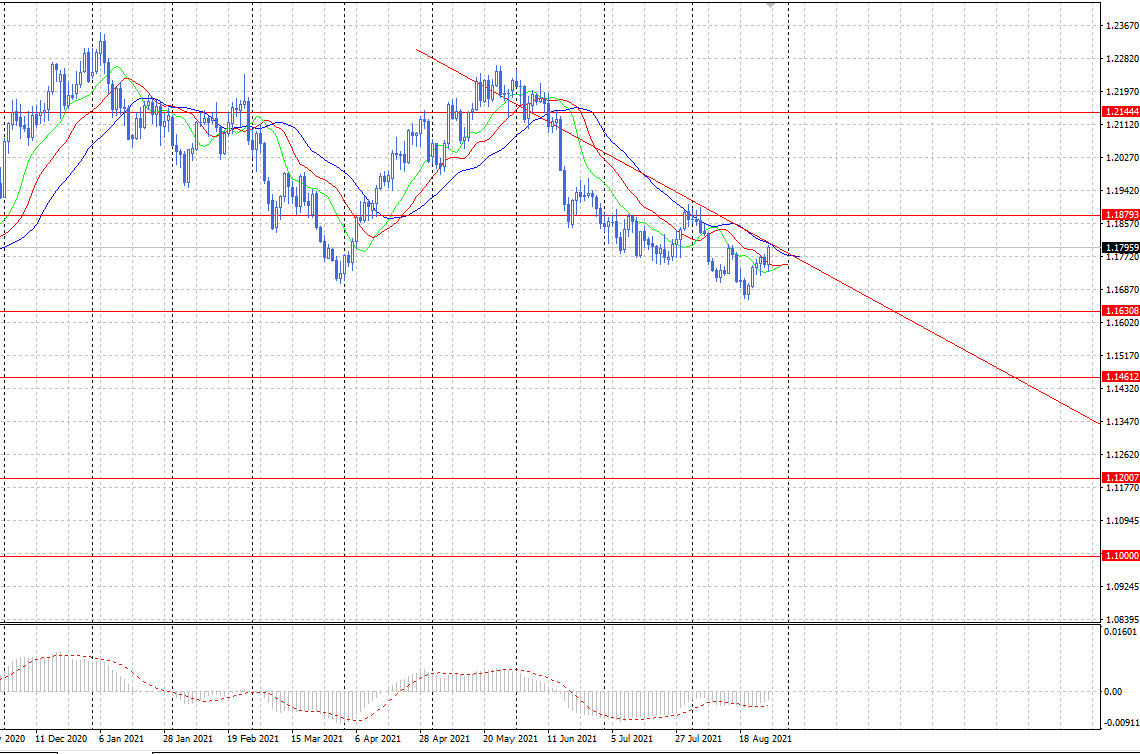Click the 6 Jan 2021 date label

coord(121,739)
